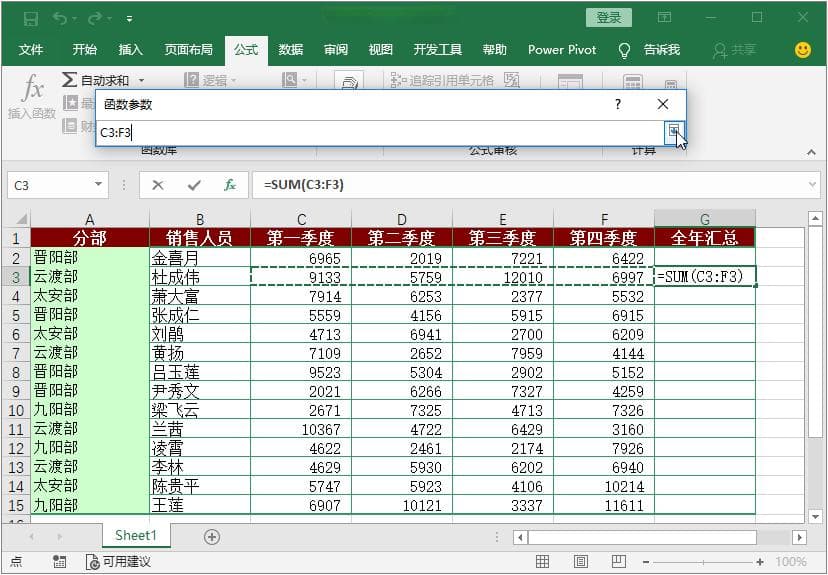This screenshot has height=575, width=828.
Task: Switch to Normal view icon
Action: click(x=542, y=561)
